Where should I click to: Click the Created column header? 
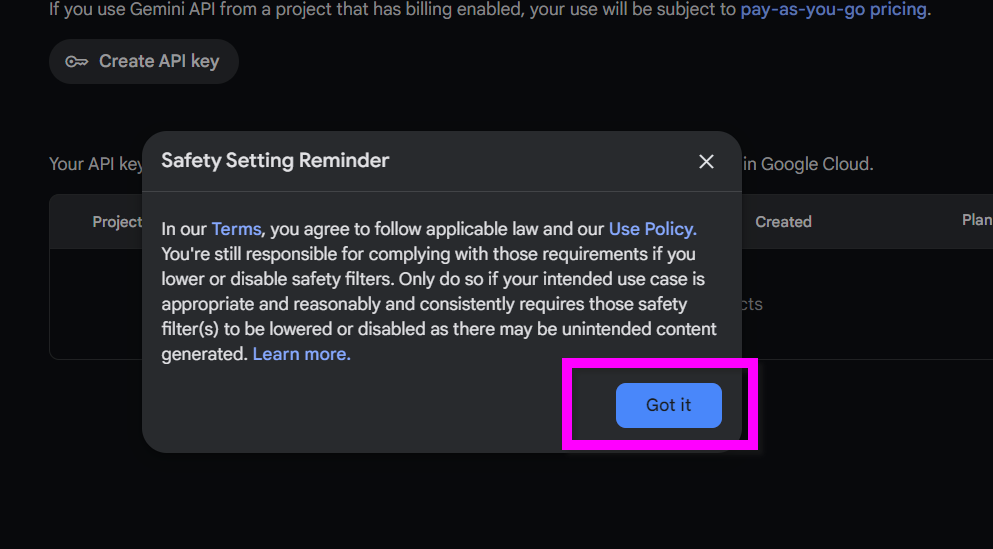coord(783,222)
